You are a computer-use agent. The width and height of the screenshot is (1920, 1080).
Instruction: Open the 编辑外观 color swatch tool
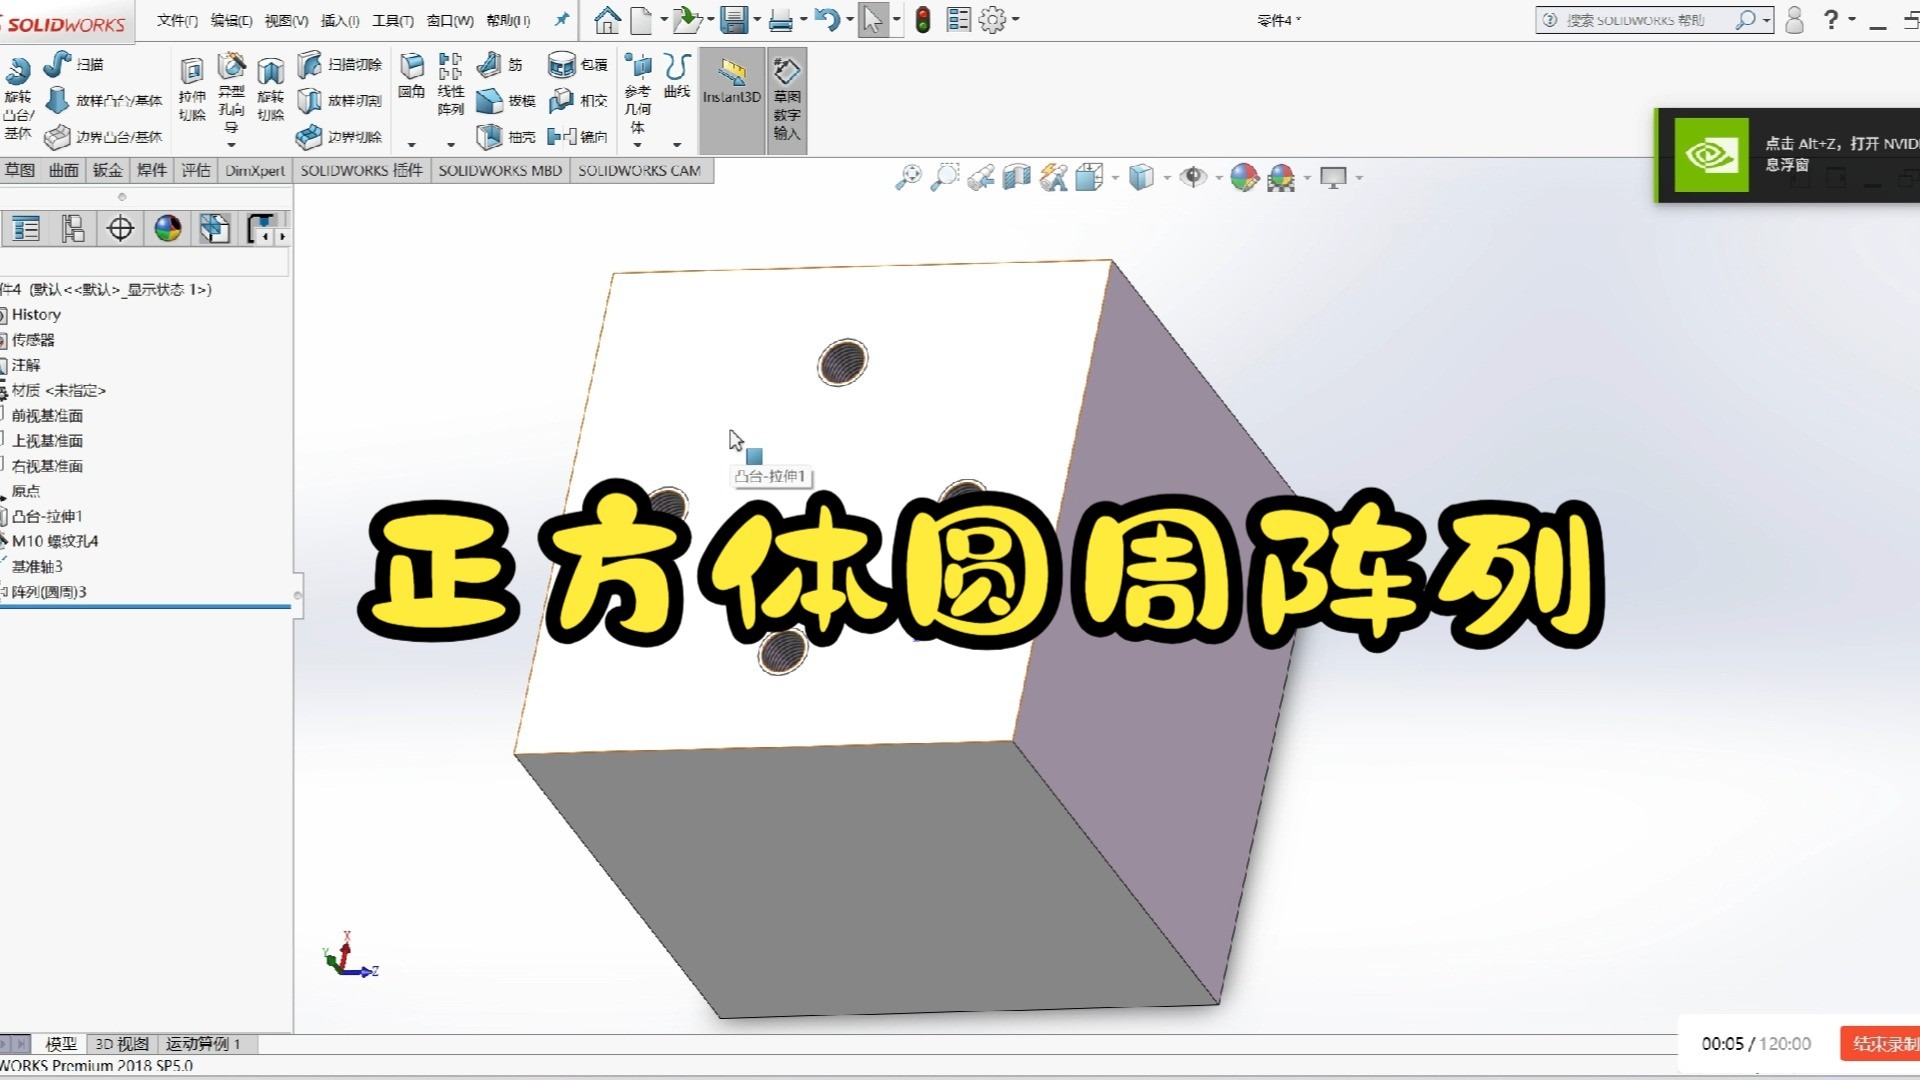click(x=1245, y=176)
